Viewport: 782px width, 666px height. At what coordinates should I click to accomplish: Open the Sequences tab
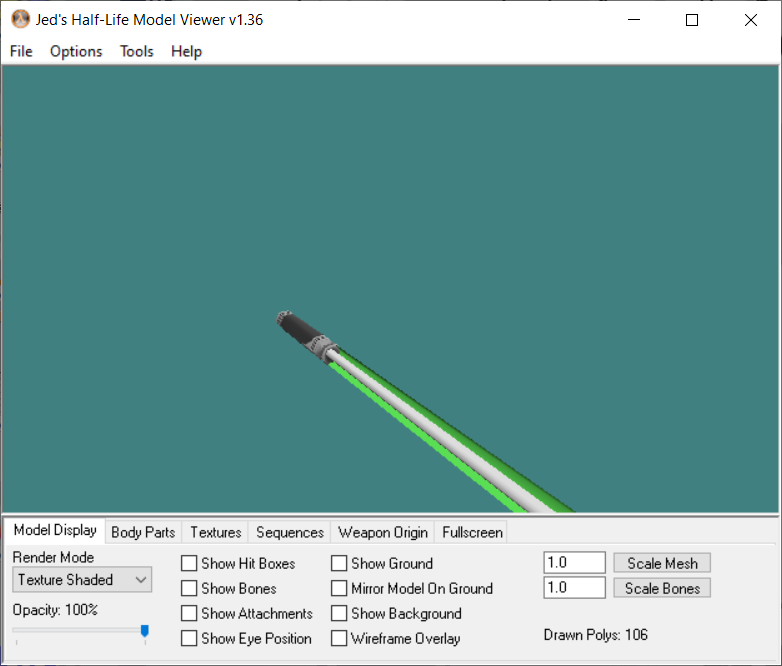[x=290, y=532]
